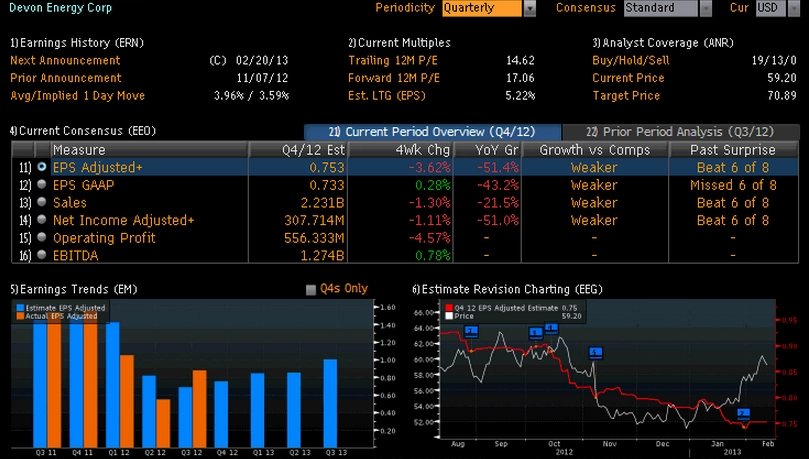Click the YoY Gr column header
Viewport: 809px width, 459px height.
coord(487,150)
